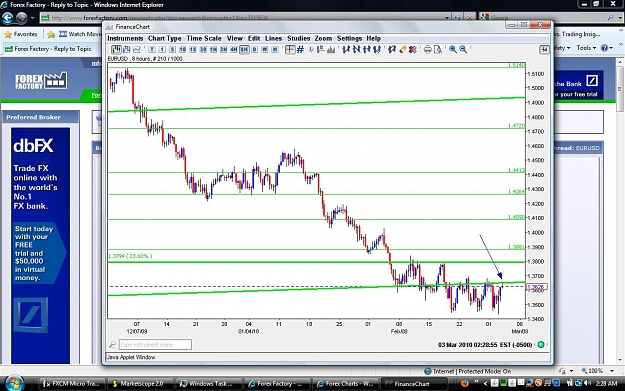Click the volume speaker tray icon
Viewport: 625px width, 391px height.
[587, 383]
